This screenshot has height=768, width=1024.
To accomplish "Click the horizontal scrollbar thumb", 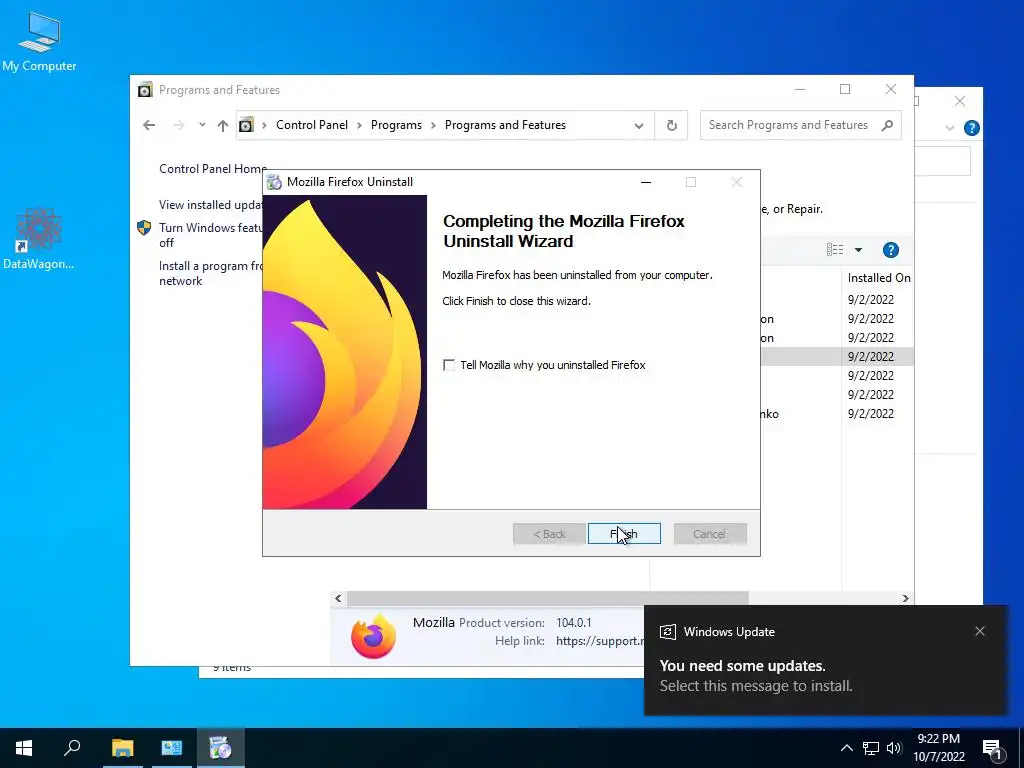I will click(x=547, y=598).
